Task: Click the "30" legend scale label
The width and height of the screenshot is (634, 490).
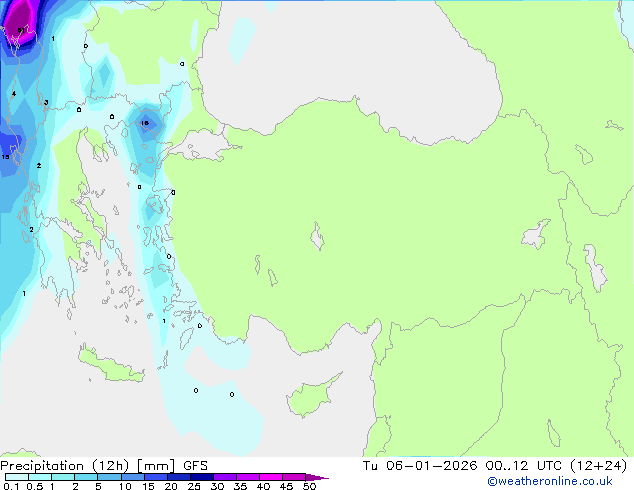Action: (217, 486)
